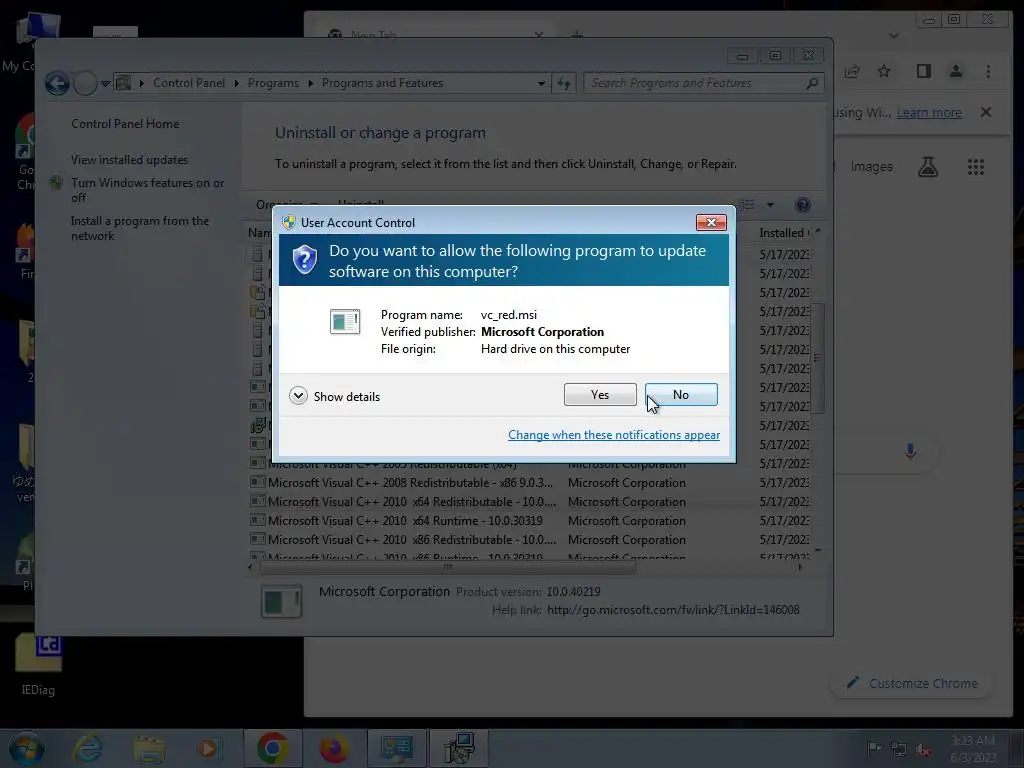Image resolution: width=1024 pixels, height=768 pixels.
Task: Click the forward arrow in Control Panel window
Action: pyautogui.click(x=84, y=83)
